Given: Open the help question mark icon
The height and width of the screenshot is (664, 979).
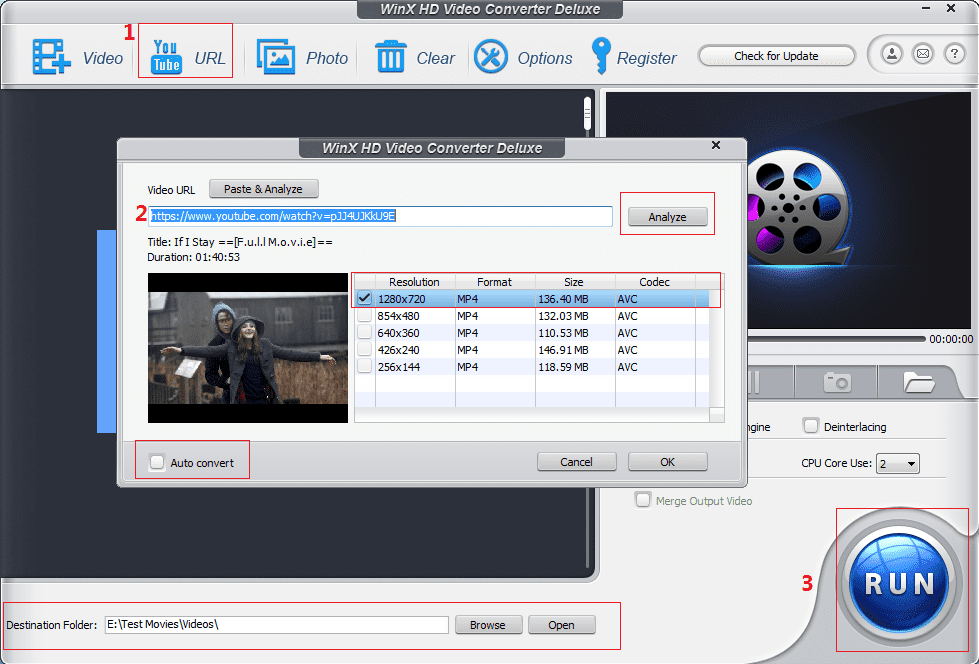Looking at the screenshot, I should [x=954, y=54].
